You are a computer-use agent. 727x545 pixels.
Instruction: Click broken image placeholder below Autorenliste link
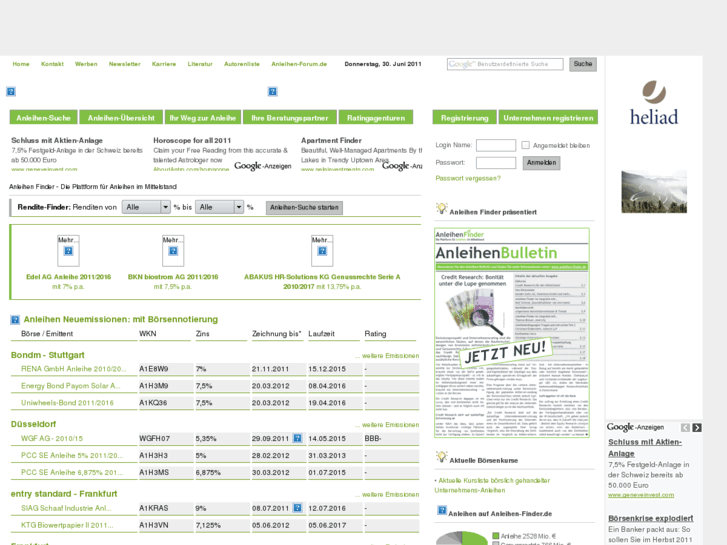pos(273,91)
